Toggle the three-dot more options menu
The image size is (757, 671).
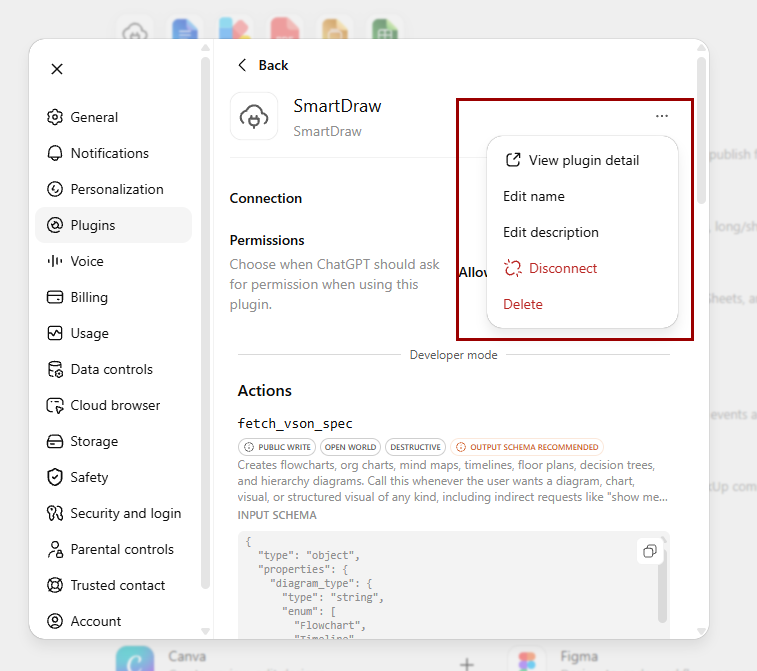click(662, 116)
